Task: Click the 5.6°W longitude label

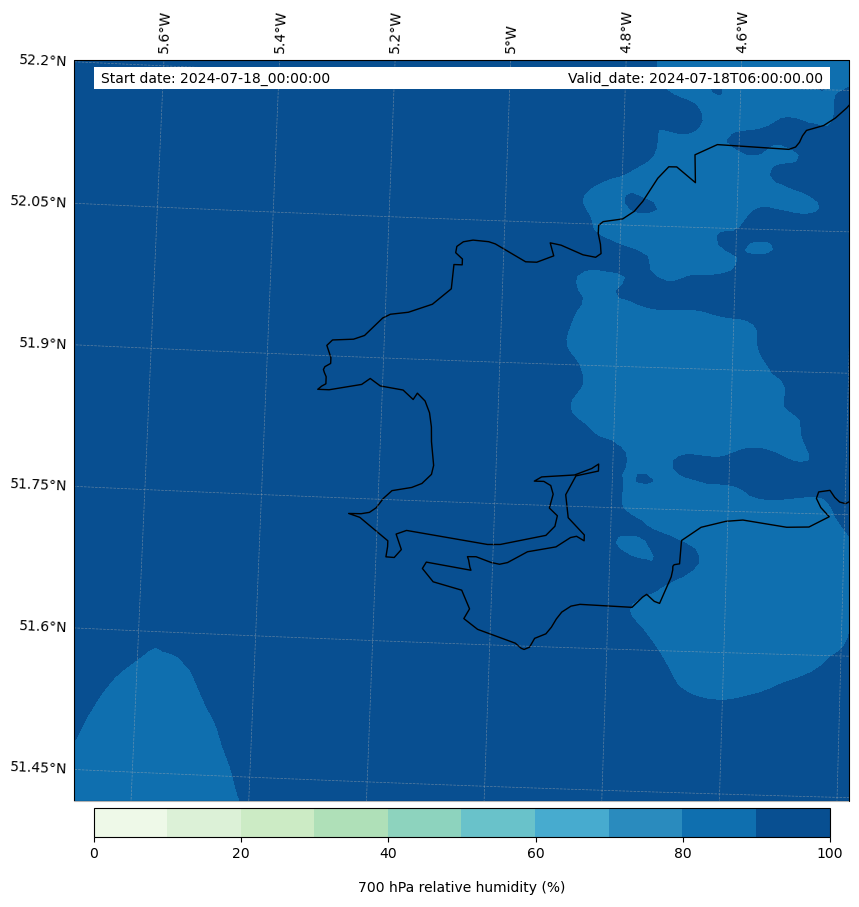Action: tap(164, 34)
